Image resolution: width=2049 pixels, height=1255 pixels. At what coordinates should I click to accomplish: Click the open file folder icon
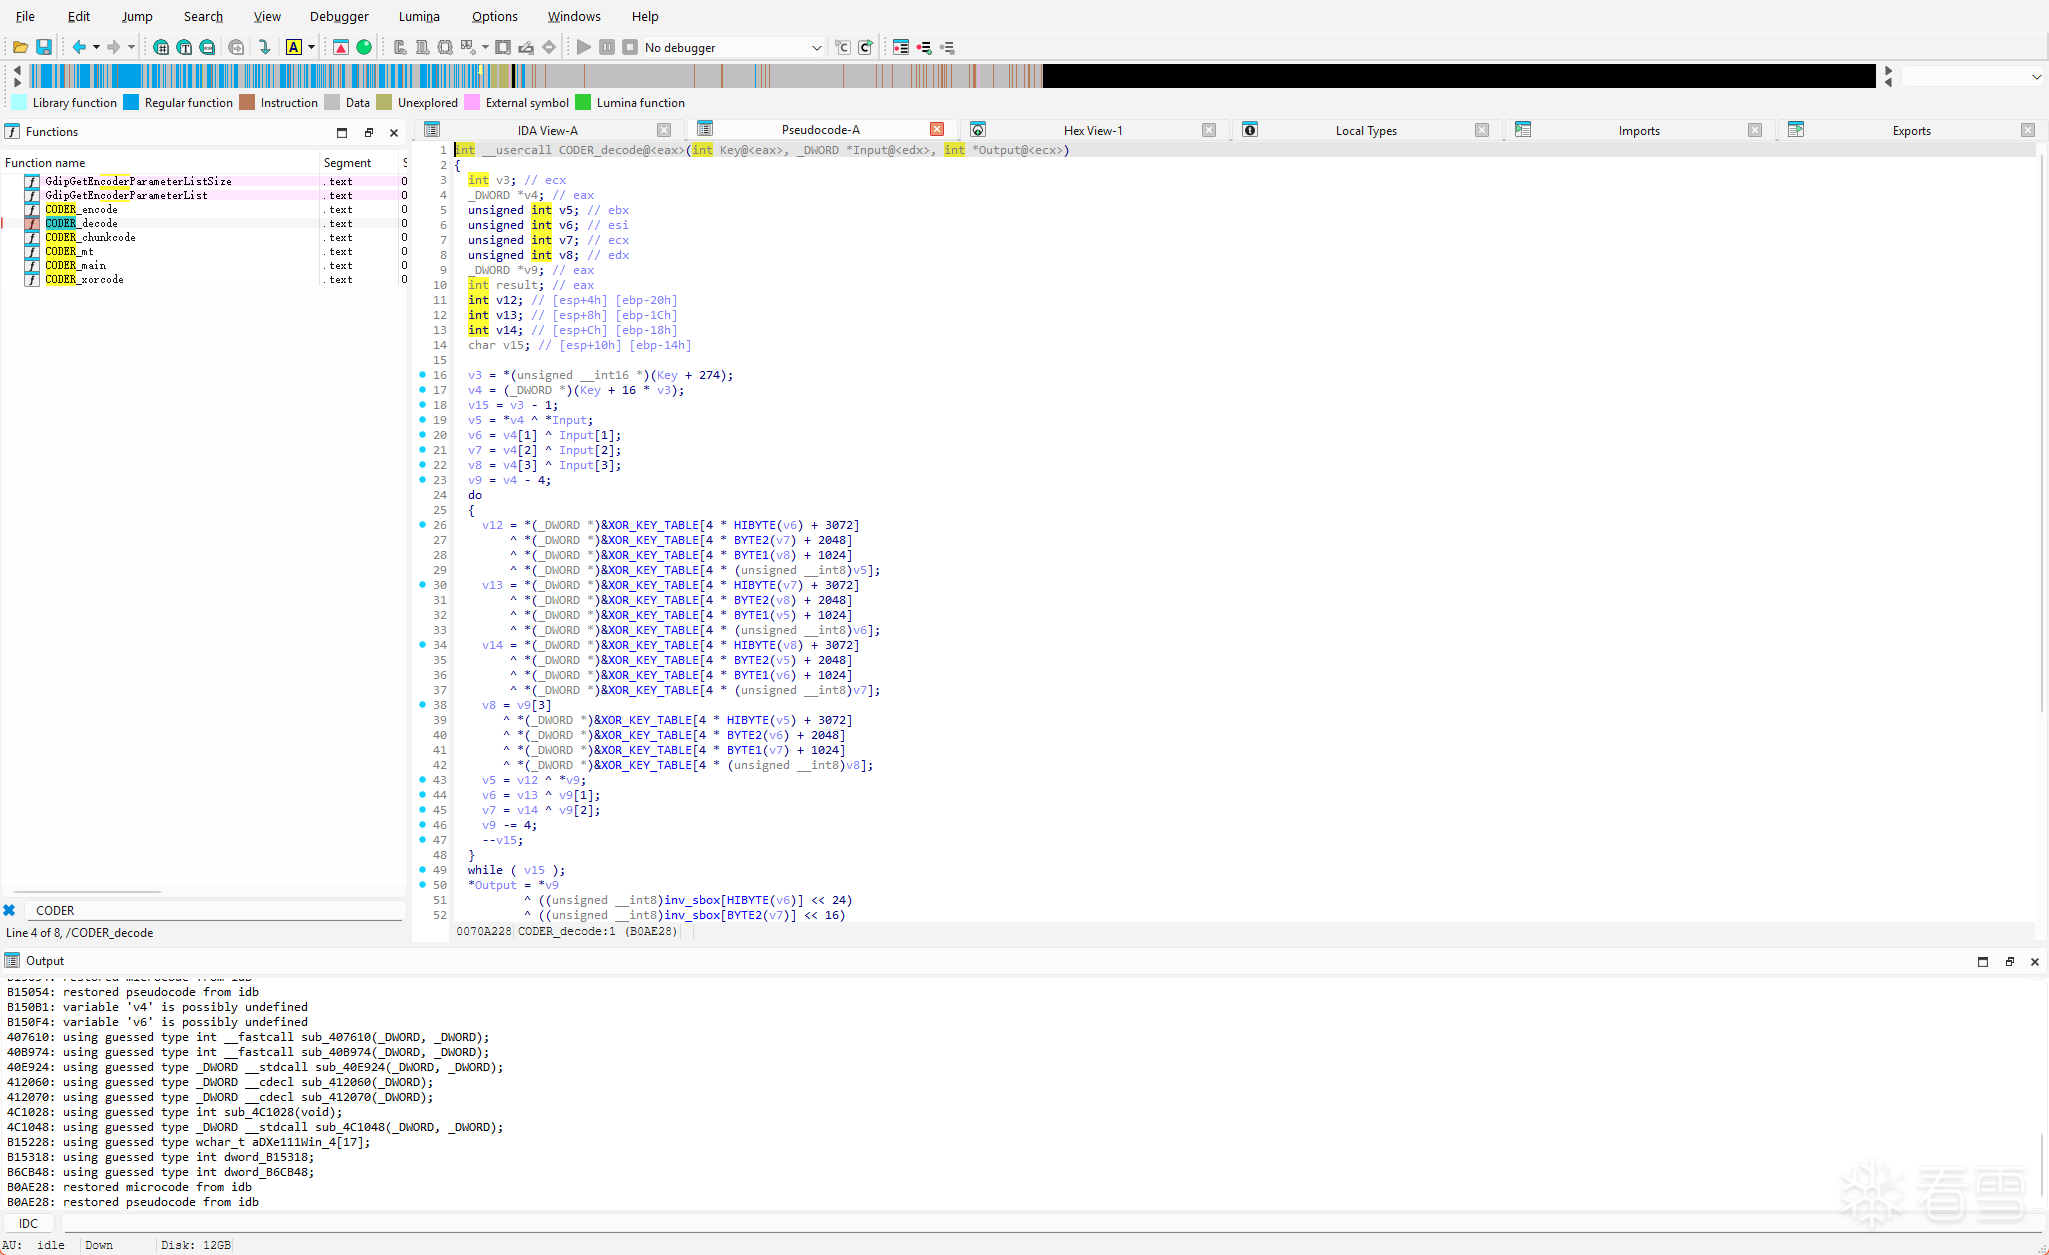[20, 47]
